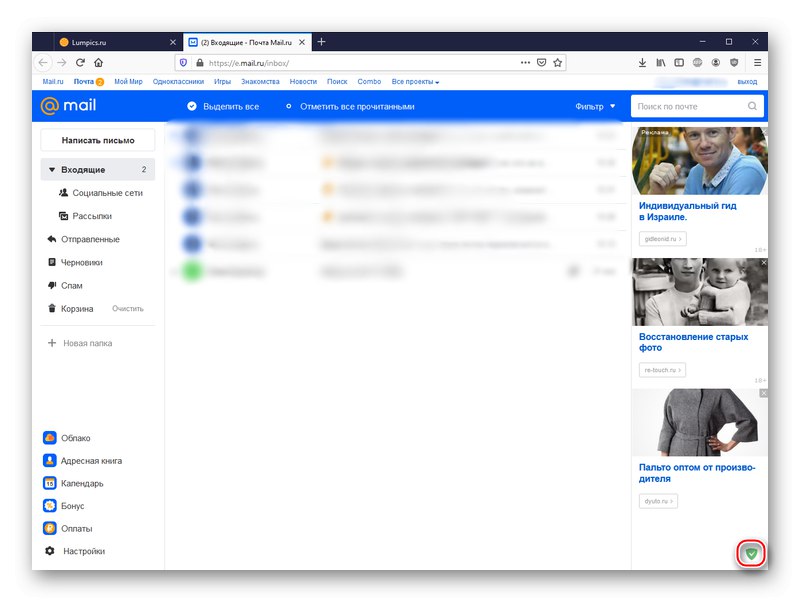Viewport: 800px width, 602px height.
Task: Click the Пальто оптом coat ad image
Action: tap(699, 422)
